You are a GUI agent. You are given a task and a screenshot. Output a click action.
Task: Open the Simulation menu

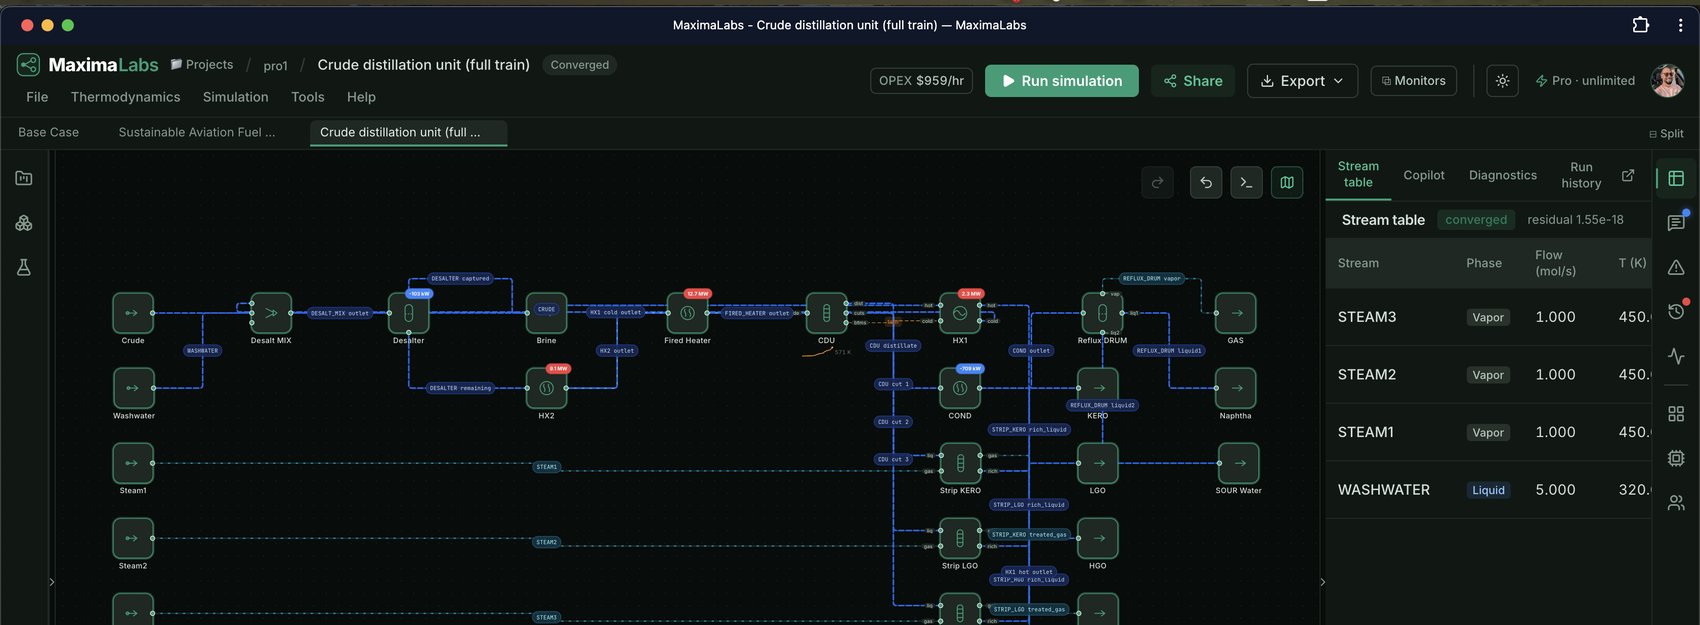[x=235, y=97]
